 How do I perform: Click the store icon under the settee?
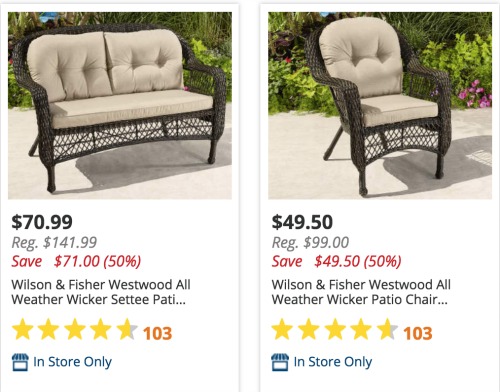20,362
